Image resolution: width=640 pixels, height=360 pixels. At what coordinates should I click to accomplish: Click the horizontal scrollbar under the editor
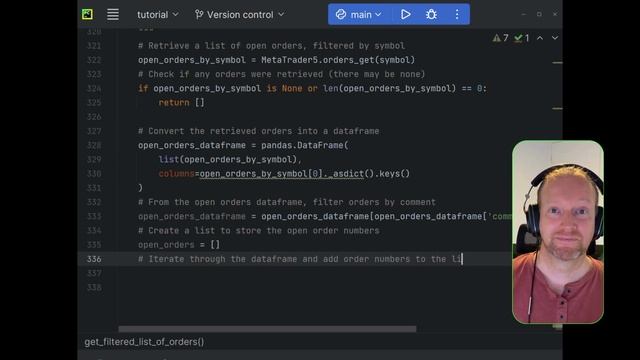point(267,329)
